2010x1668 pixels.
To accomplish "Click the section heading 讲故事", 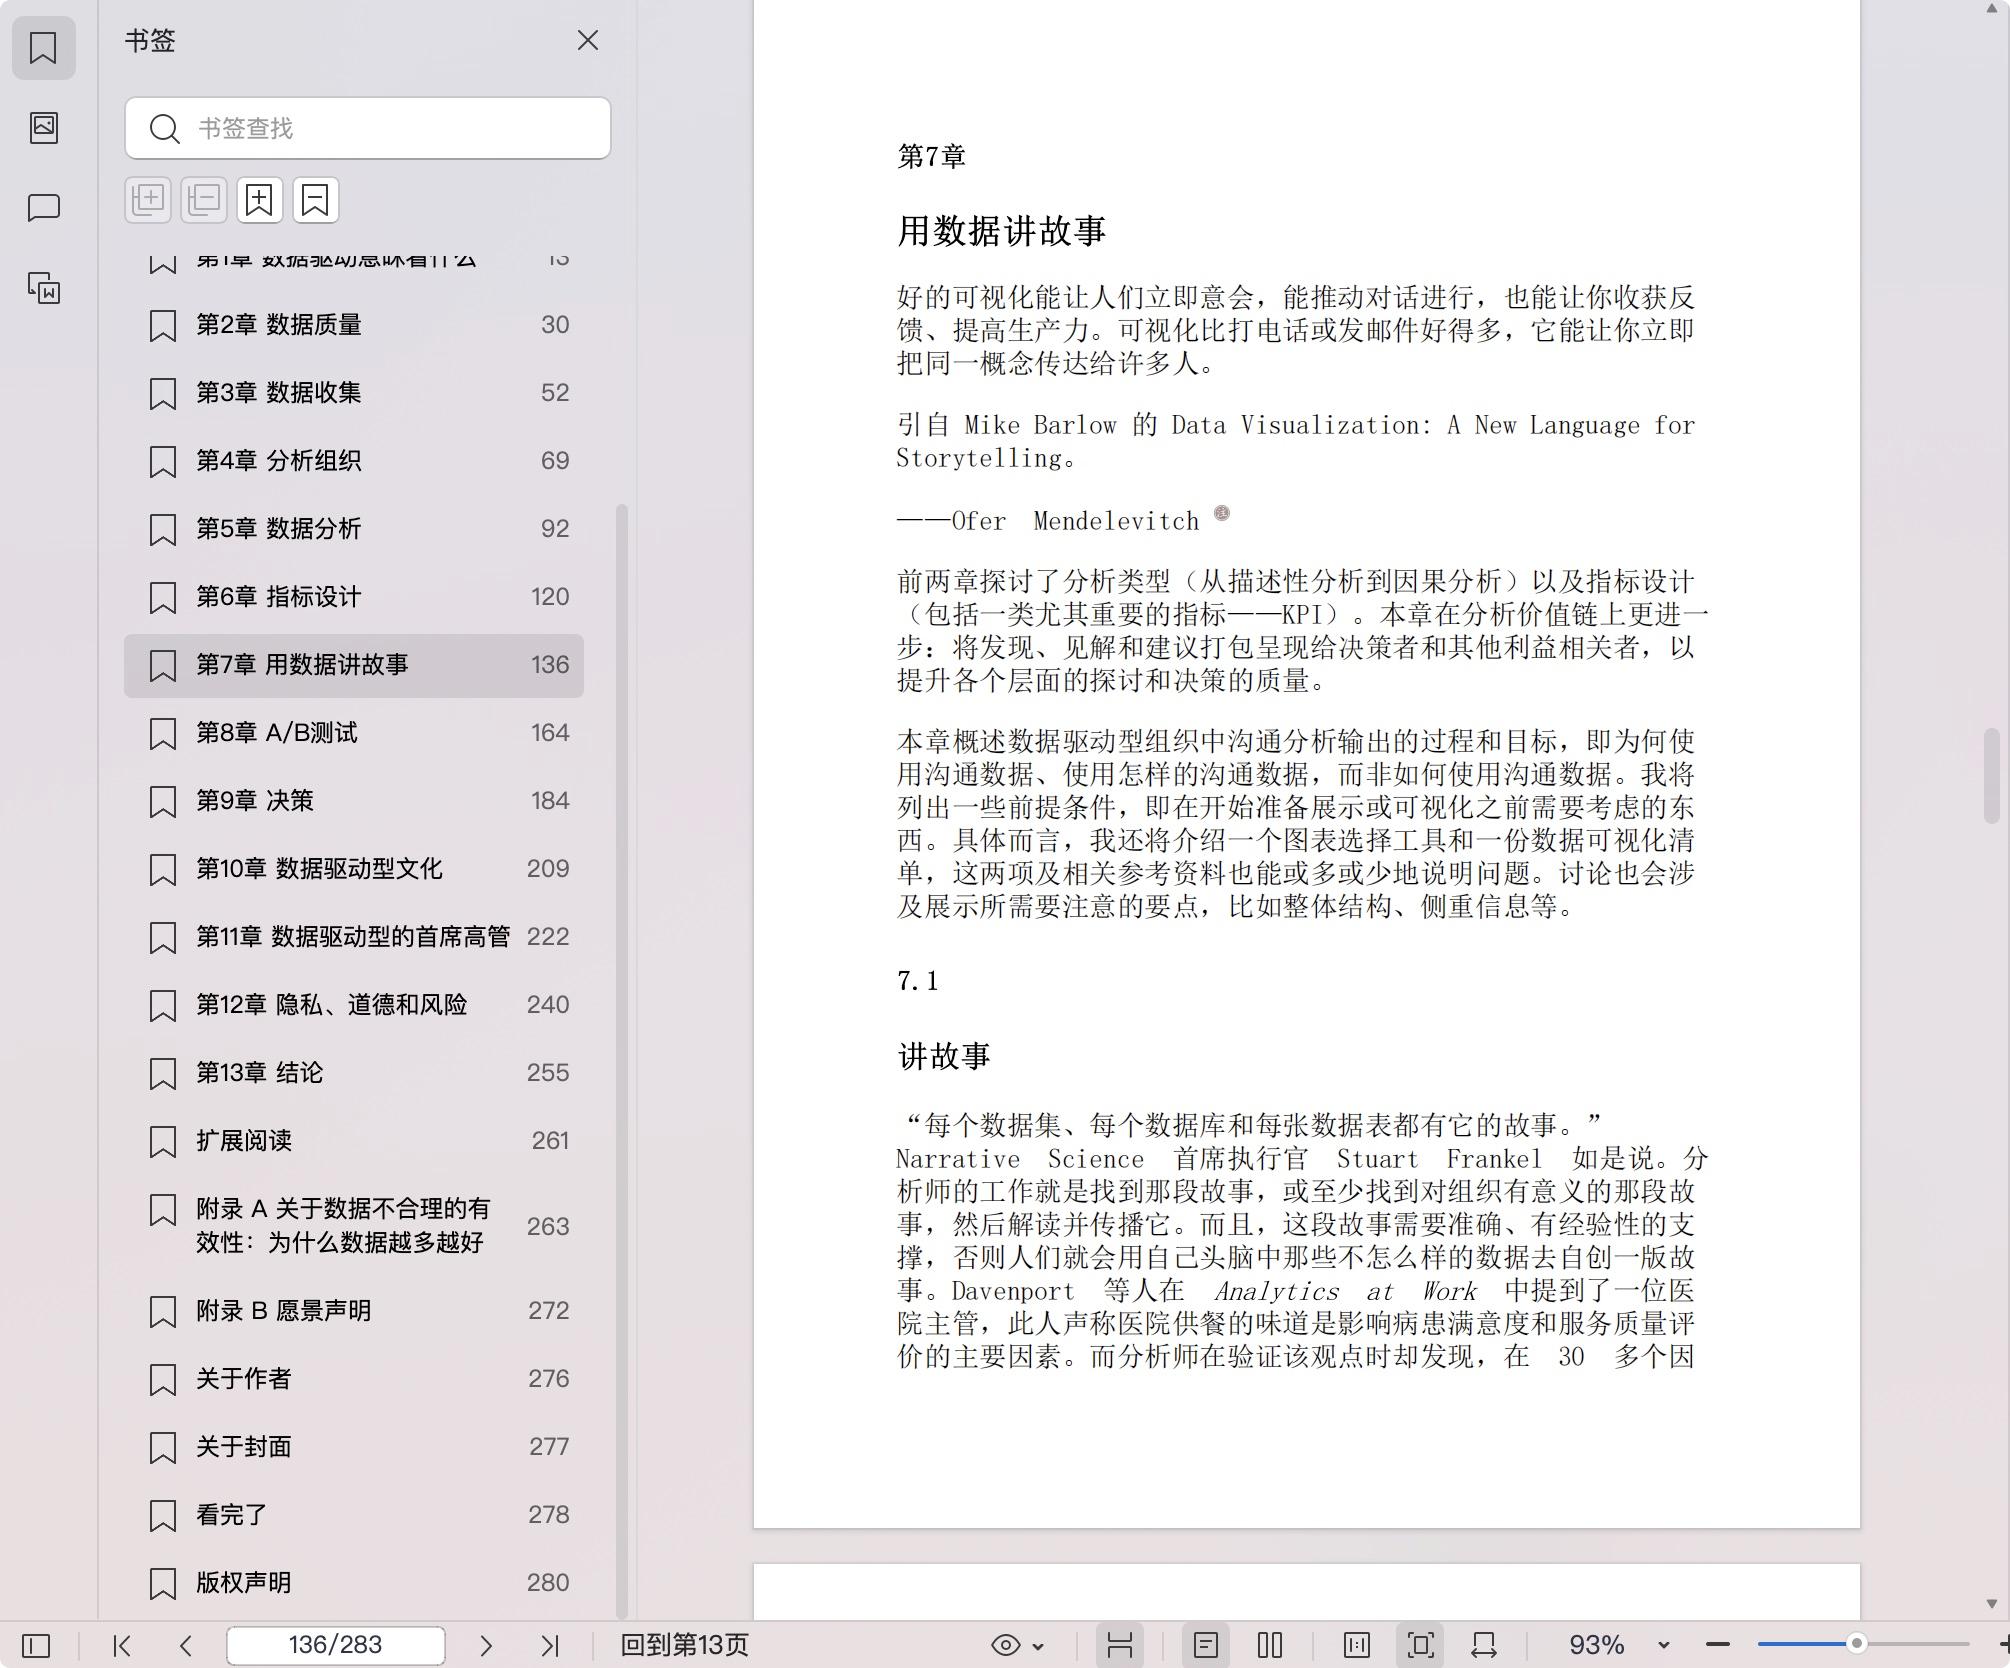I will click(944, 1056).
